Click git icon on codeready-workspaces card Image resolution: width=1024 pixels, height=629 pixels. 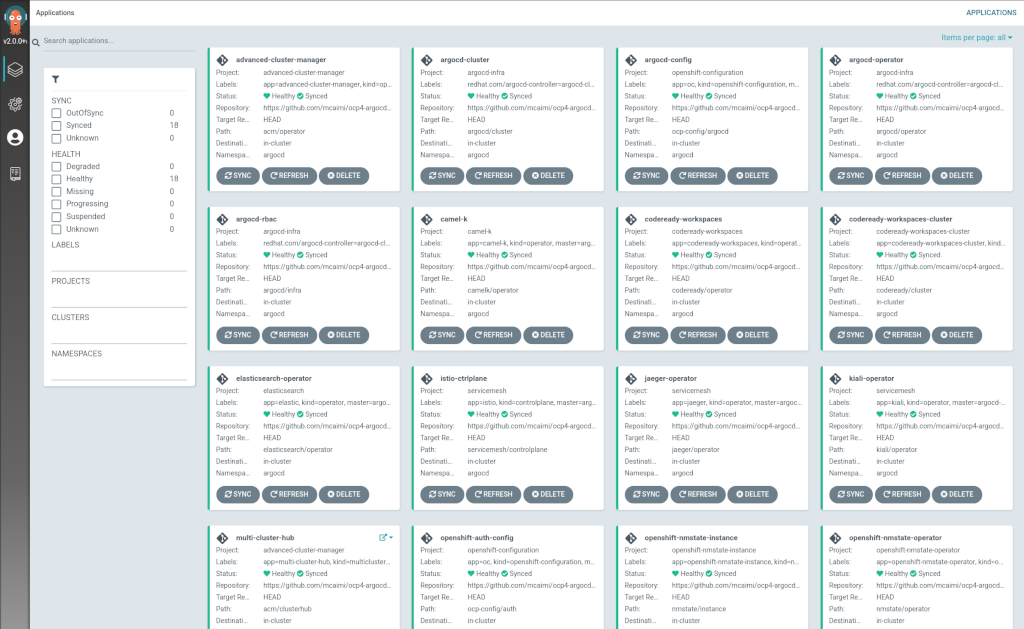click(x=631, y=219)
